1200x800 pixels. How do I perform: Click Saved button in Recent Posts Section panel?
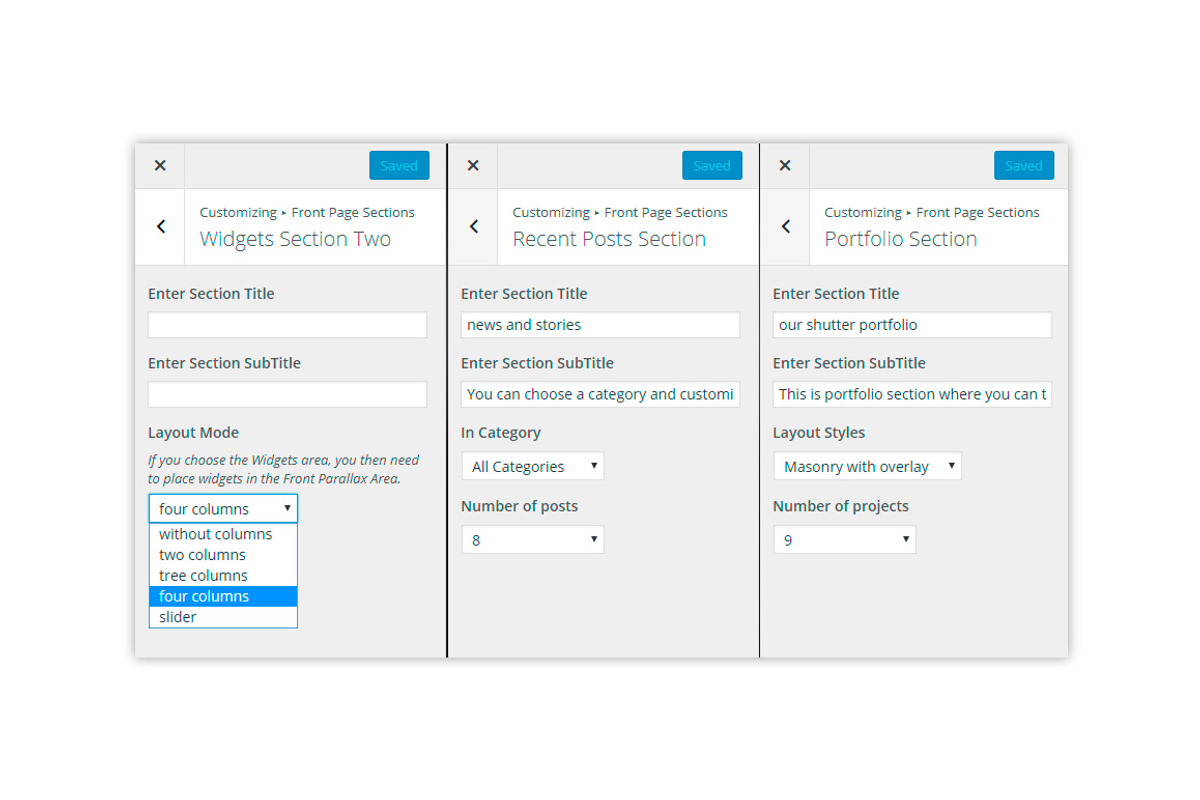[712, 166]
